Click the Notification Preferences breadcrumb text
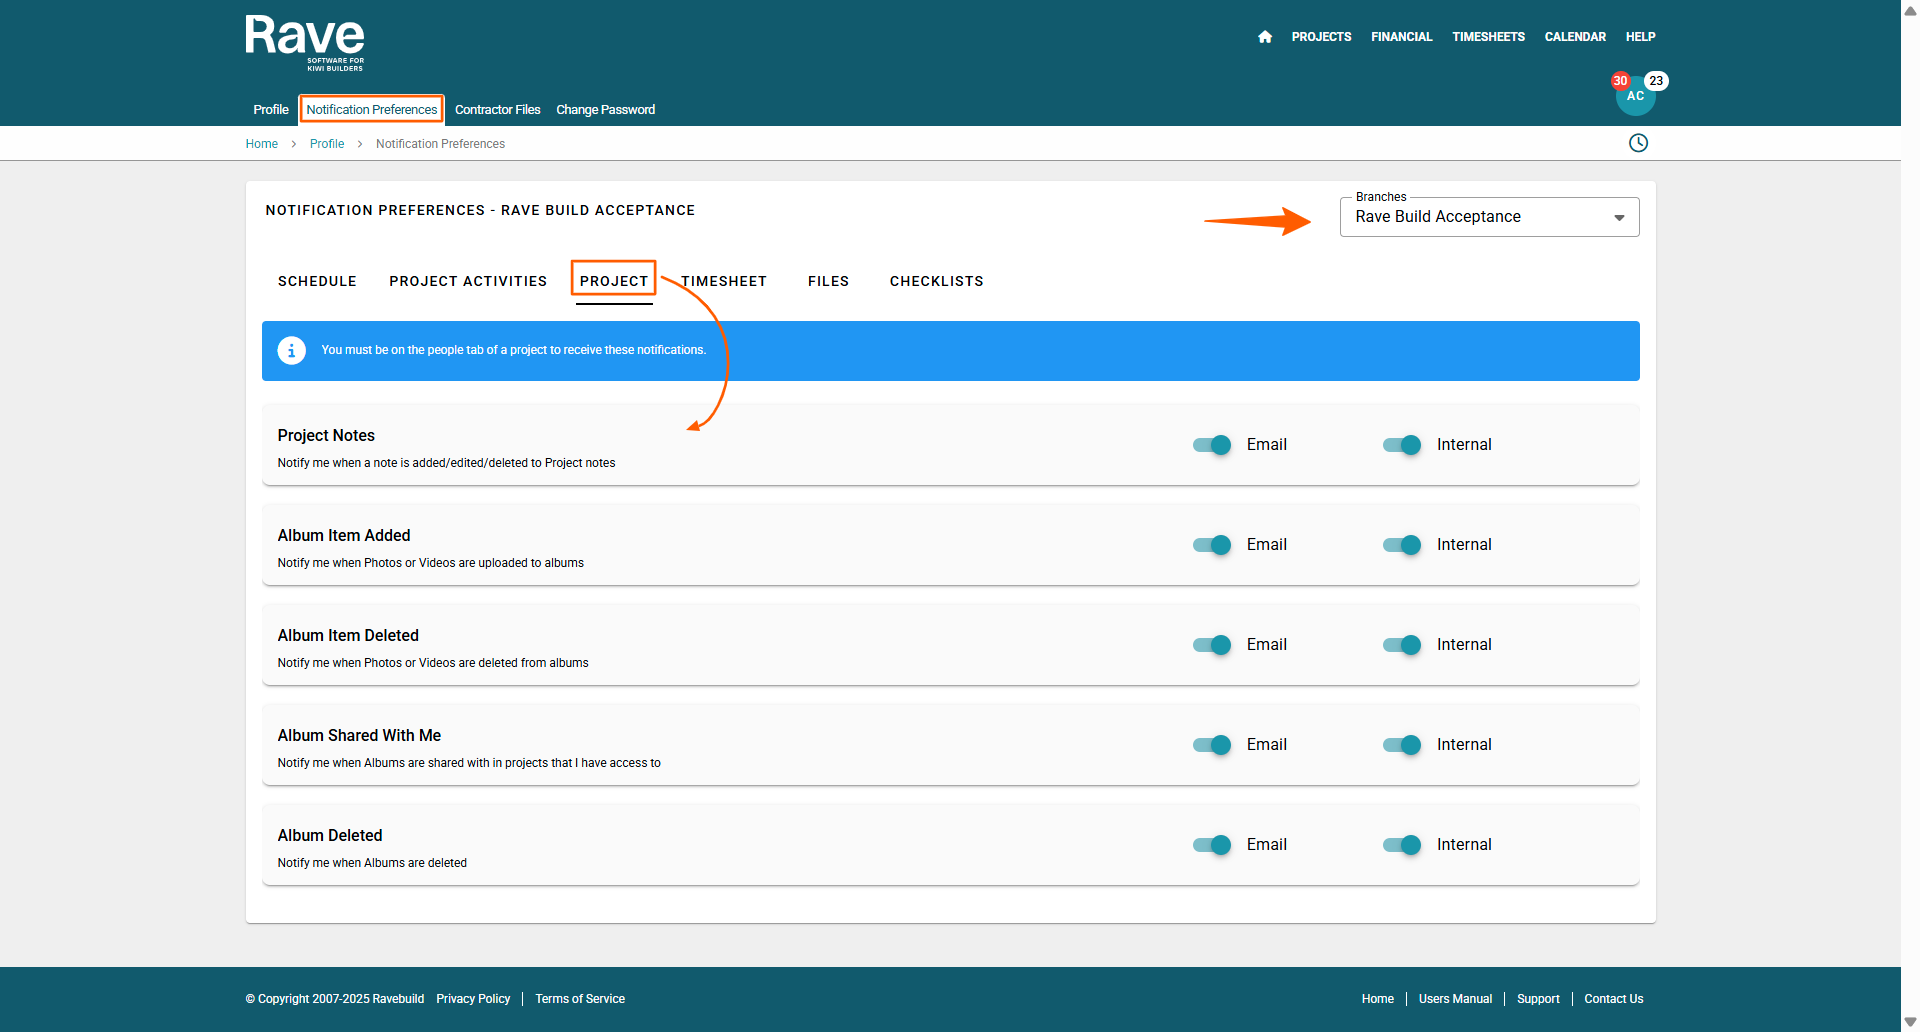Viewport: 1920px width, 1032px height. tap(440, 144)
